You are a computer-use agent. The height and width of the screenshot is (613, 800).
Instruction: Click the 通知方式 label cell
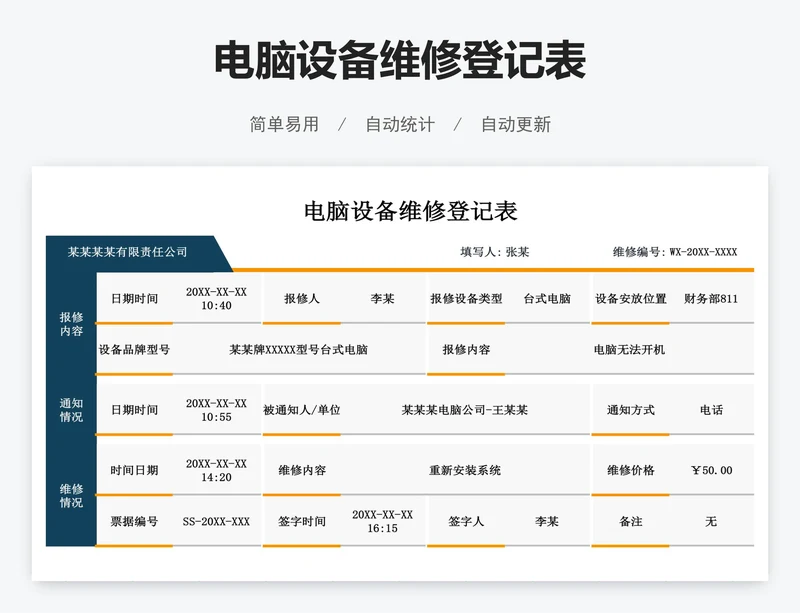point(631,410)
